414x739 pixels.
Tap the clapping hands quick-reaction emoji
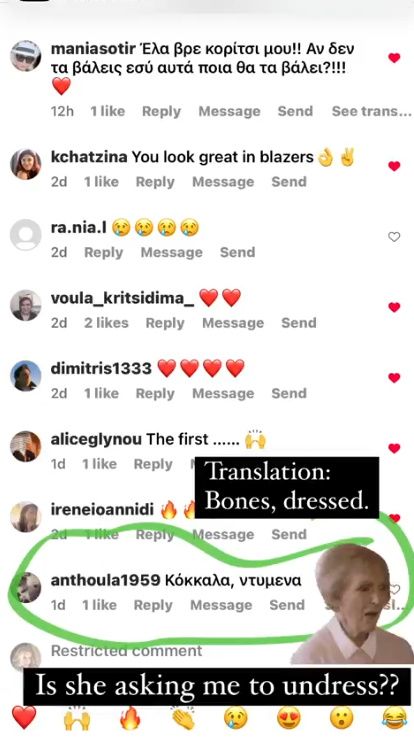[183, 717]
